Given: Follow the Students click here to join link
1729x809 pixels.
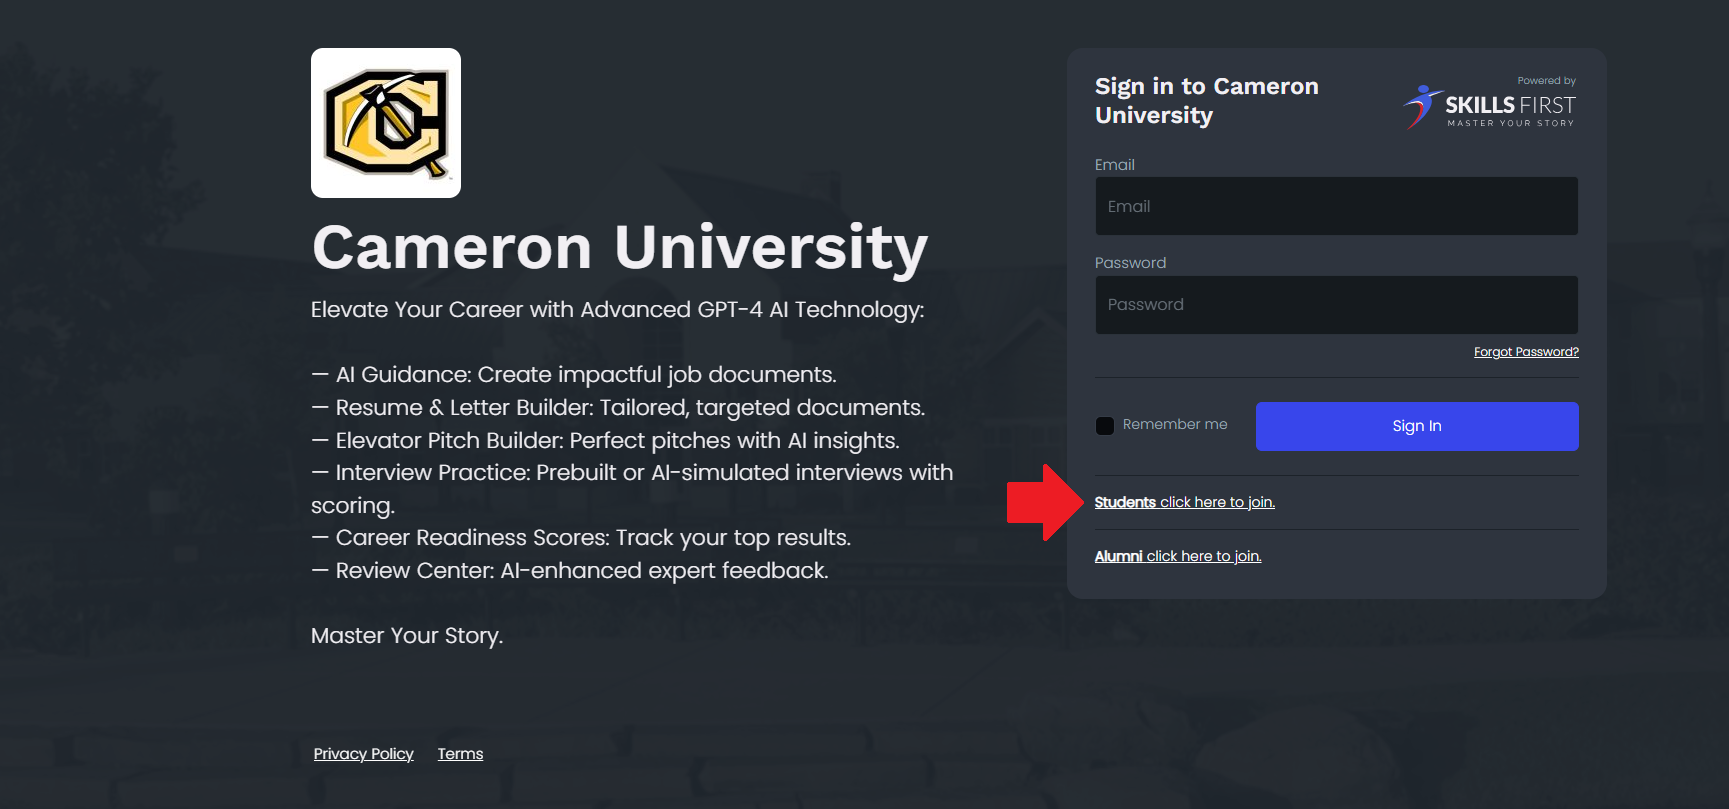Looking at the screenshot, I should pyautogui.click(x=1184, y=502).
